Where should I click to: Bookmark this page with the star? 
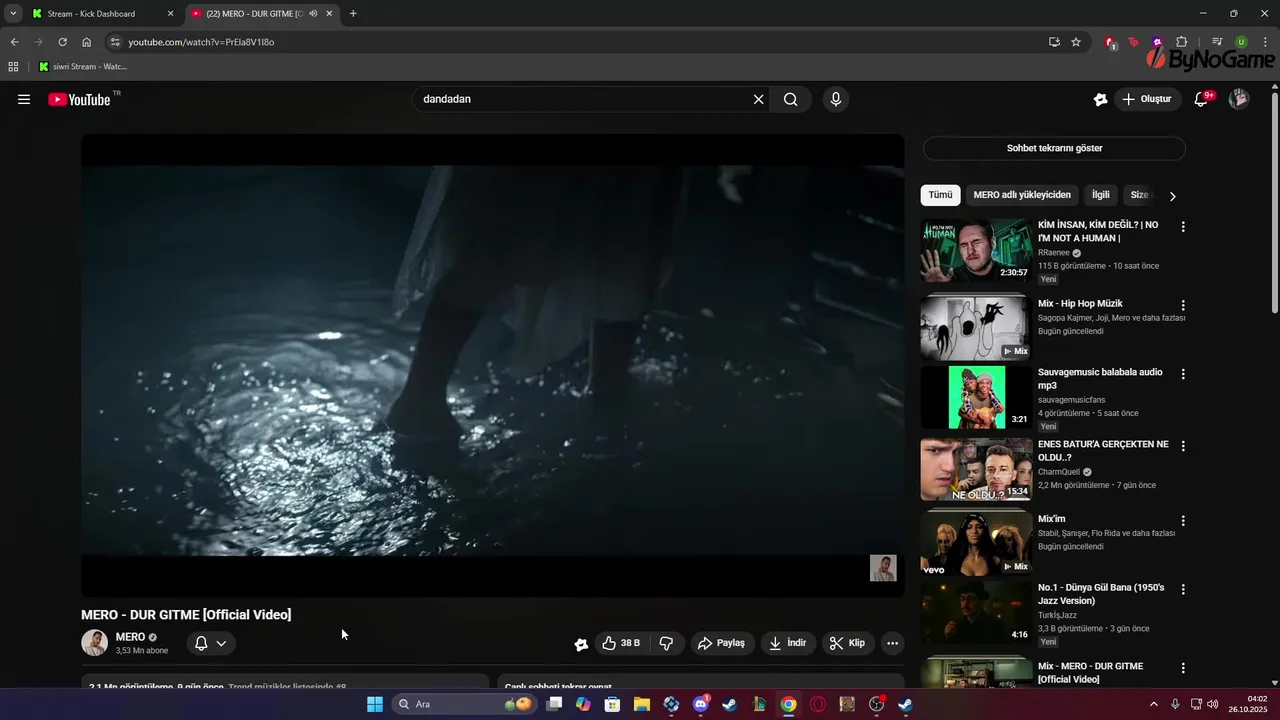1076,42
